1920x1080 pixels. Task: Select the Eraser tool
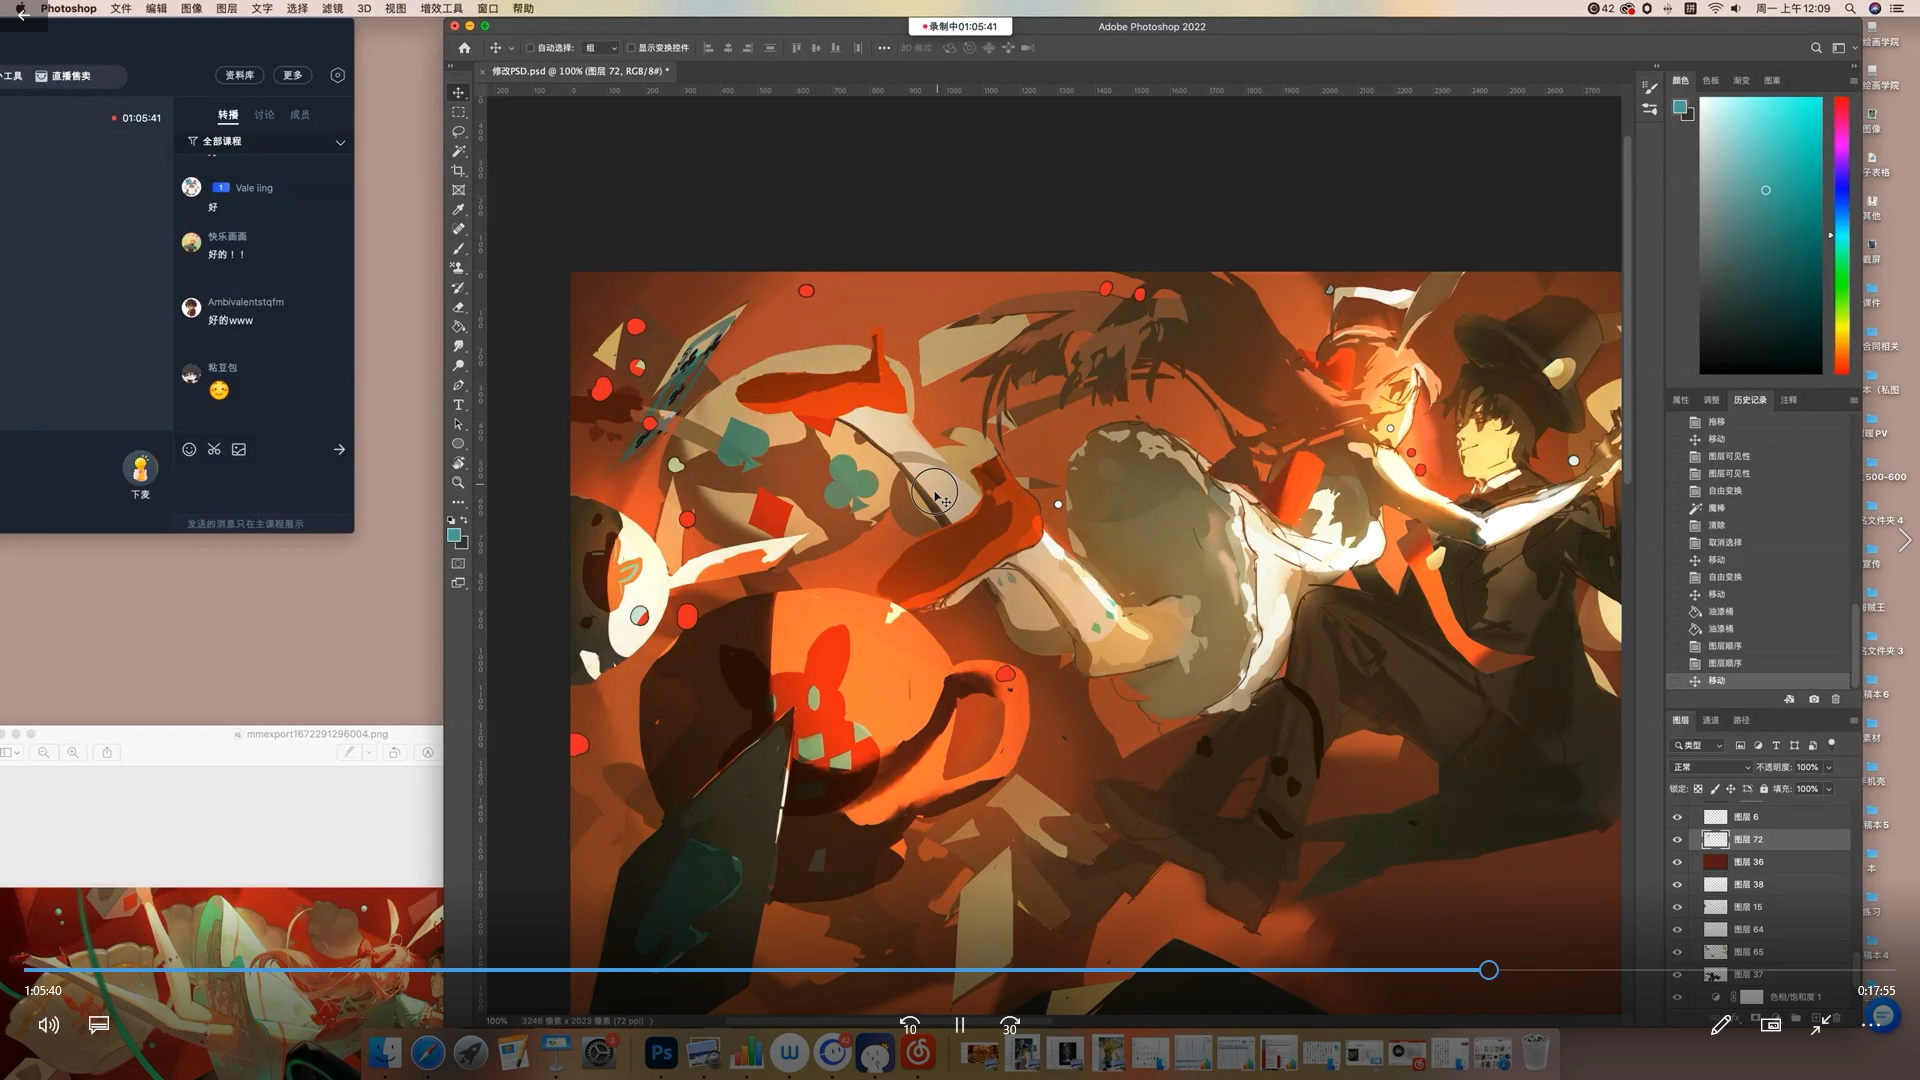click(x=459, y=307)
